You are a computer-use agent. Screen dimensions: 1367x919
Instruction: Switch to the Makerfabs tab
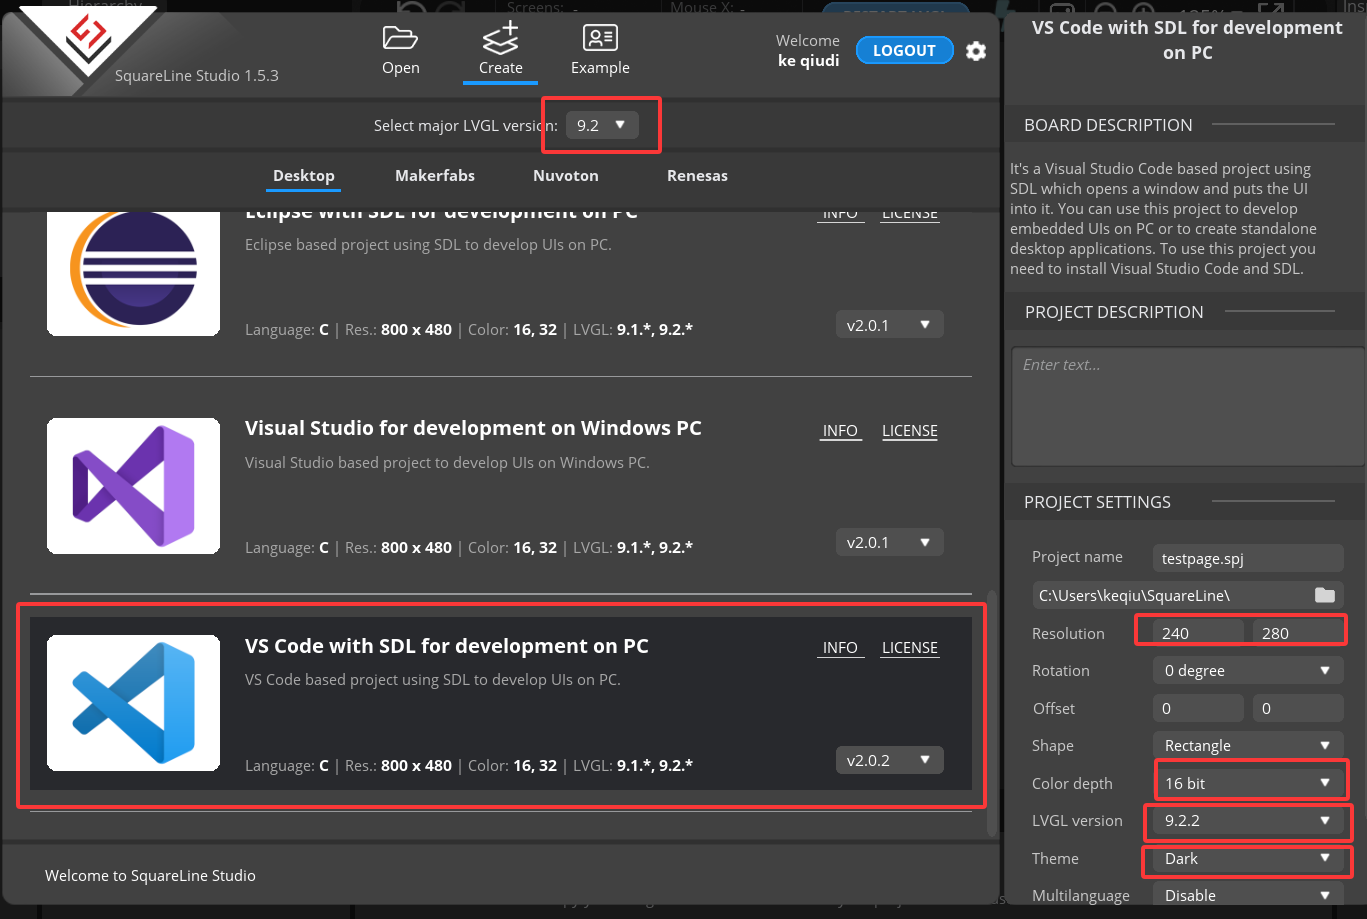[x=435, y=176]
